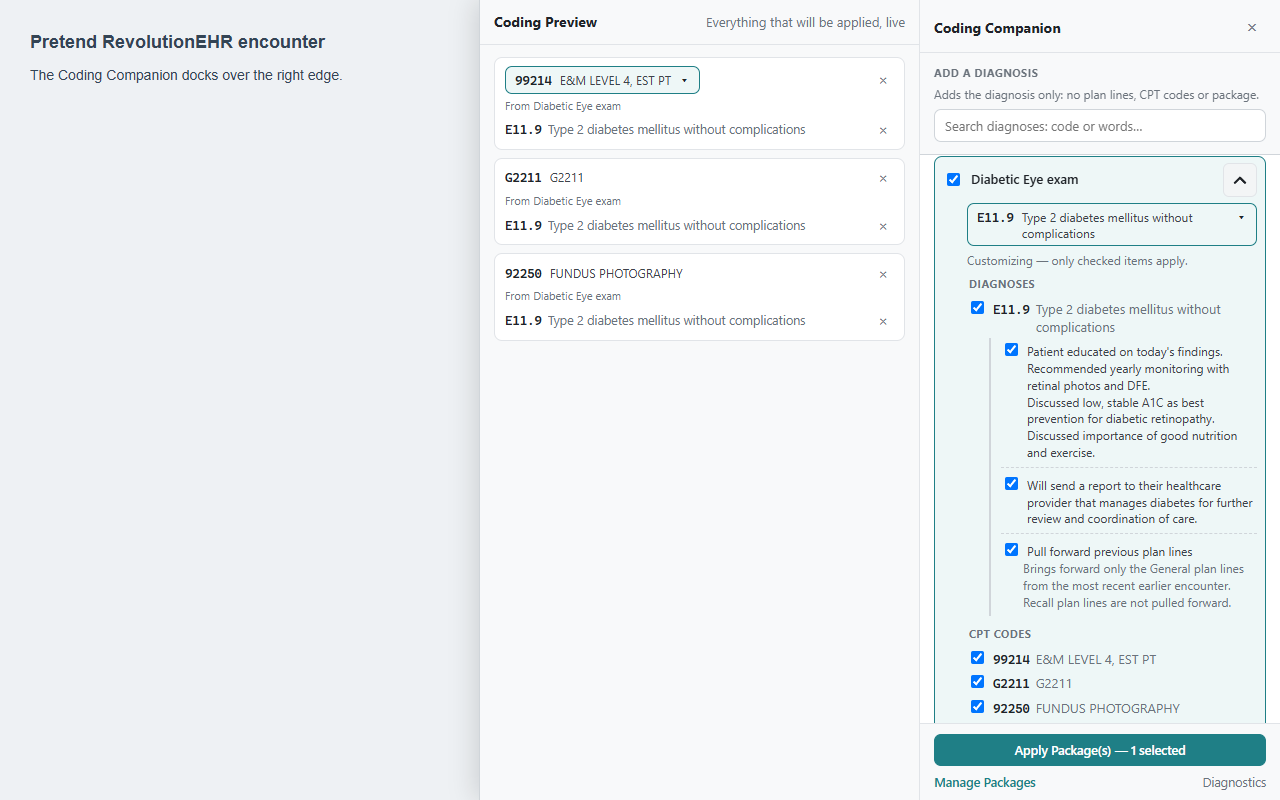Open E11.9 diagnosis dropdown in Companion
This screenshot has height=800, width=1280.
1111,225
